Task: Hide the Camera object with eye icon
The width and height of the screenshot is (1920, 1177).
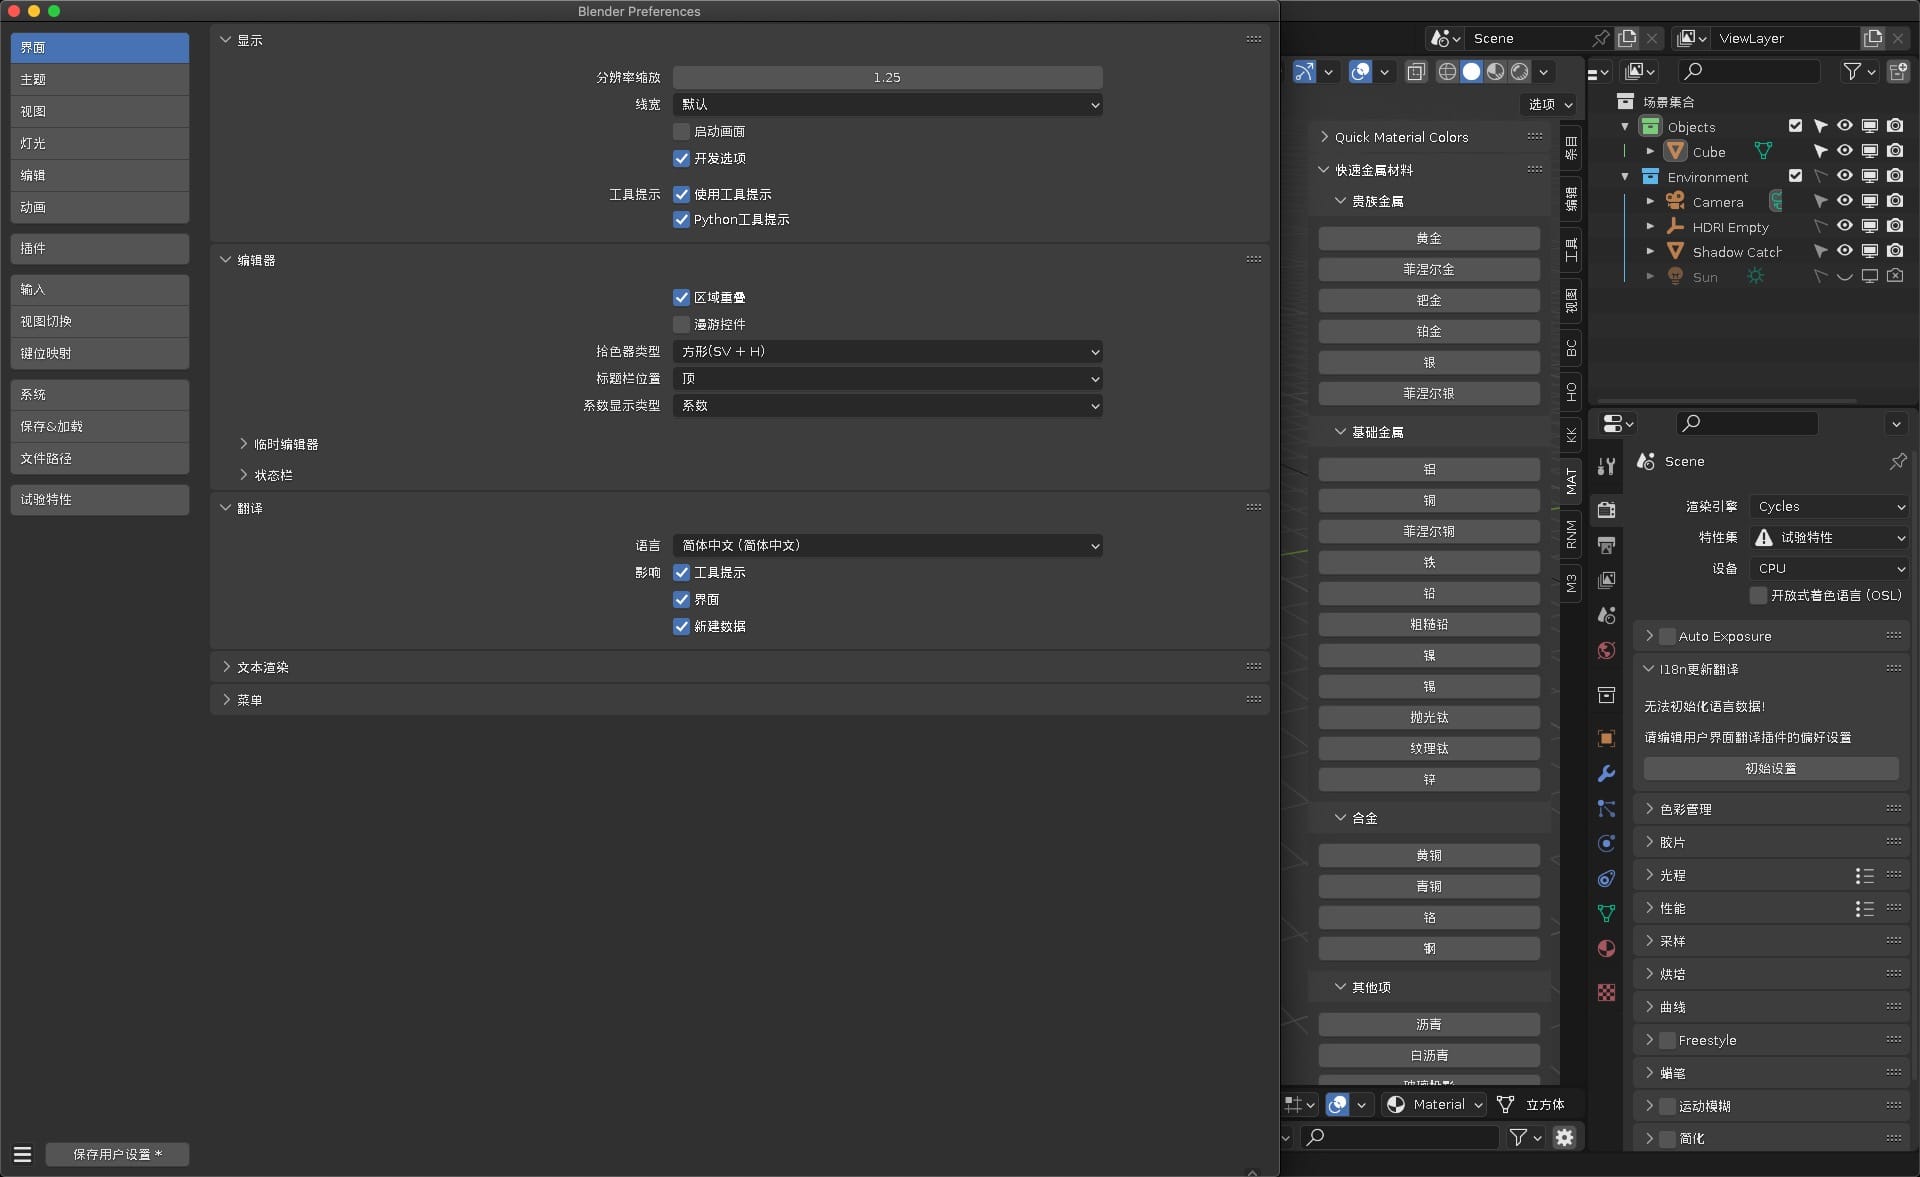Action: tap(1845, 201)
